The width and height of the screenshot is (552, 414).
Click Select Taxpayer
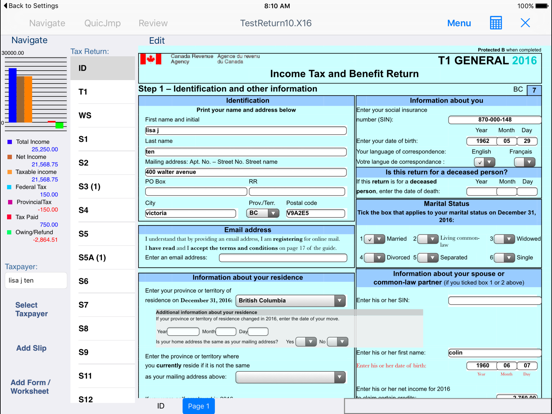point(31,309)
